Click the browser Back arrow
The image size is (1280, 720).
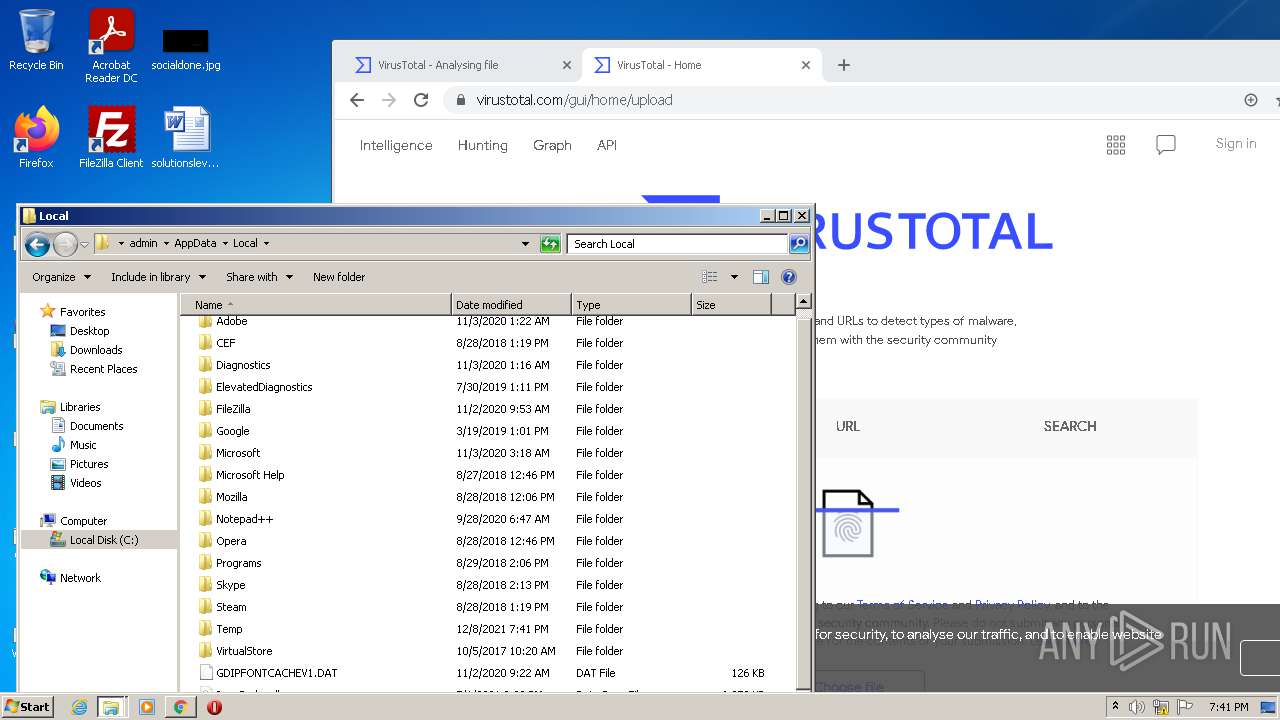[x=357, y=100]
